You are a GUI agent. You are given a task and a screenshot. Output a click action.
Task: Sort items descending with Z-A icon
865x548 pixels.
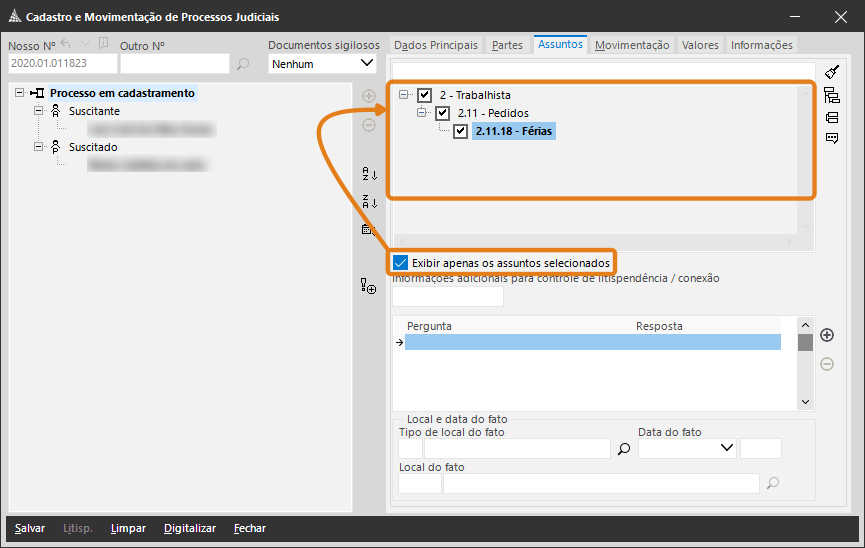pos(369,201)
